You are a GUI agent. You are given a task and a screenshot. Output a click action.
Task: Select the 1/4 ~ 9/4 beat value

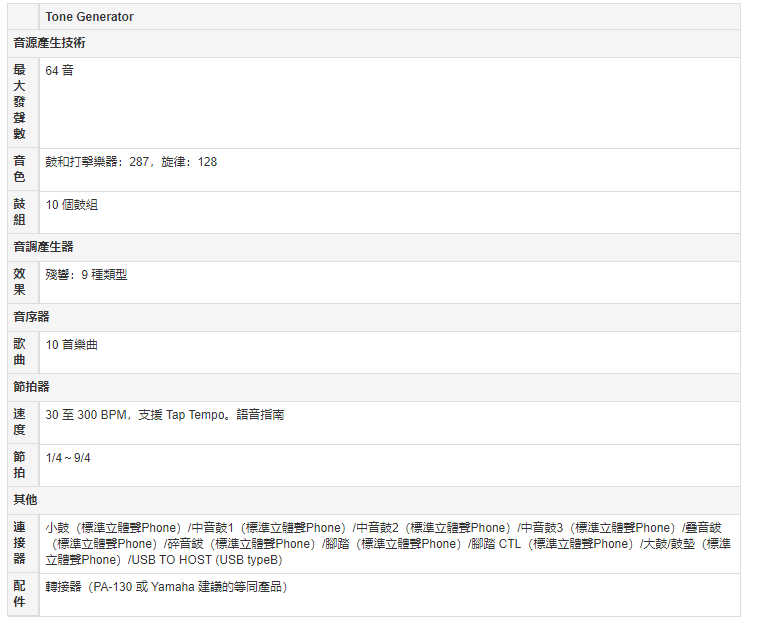pyautogui.click(x=68, y=458)
